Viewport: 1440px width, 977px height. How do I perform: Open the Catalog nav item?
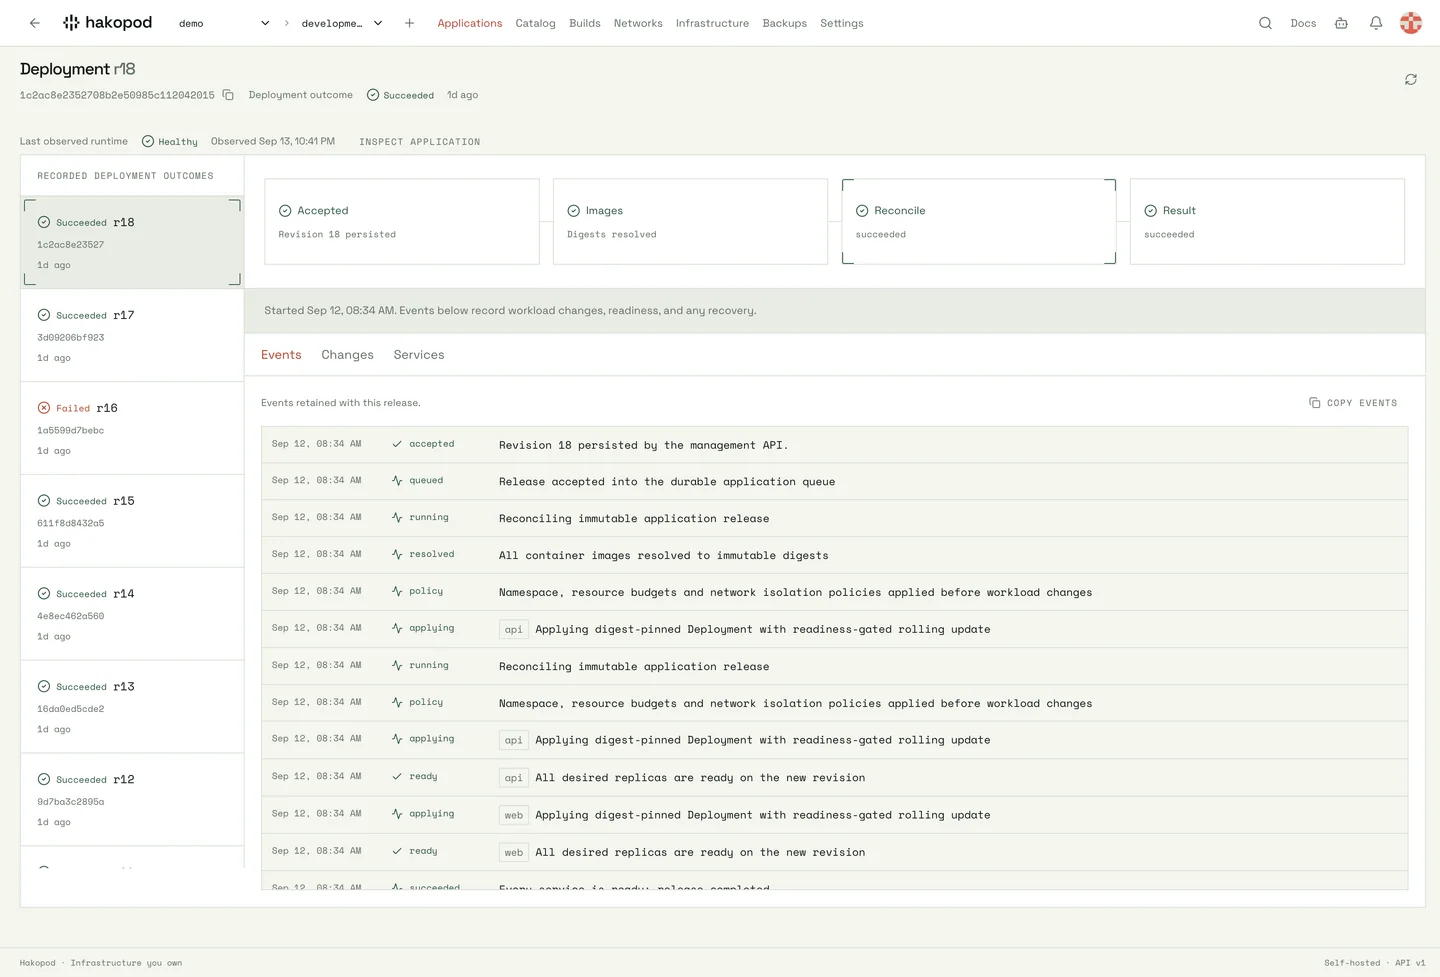tap(535, 23)
